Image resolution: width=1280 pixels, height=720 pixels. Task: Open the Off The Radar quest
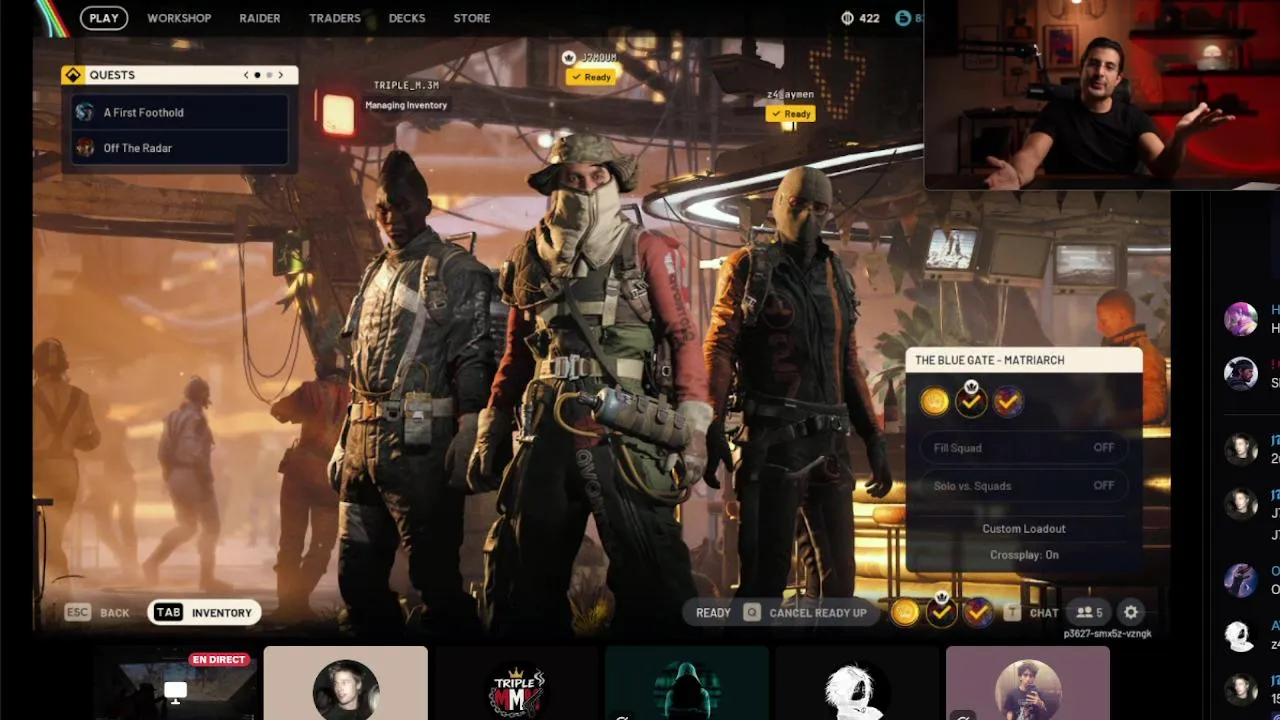180,148
